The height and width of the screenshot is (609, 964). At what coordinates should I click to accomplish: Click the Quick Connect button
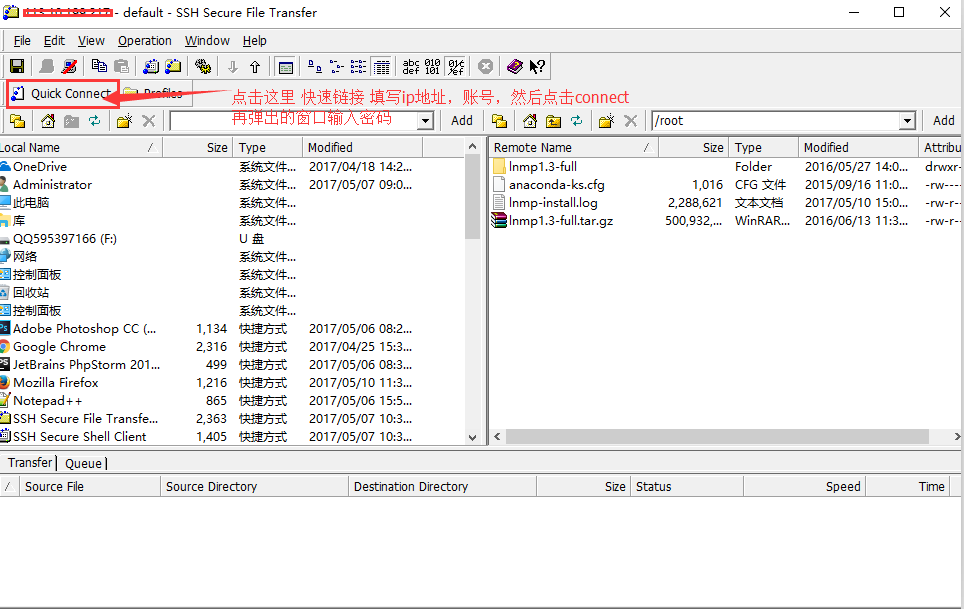62,94
